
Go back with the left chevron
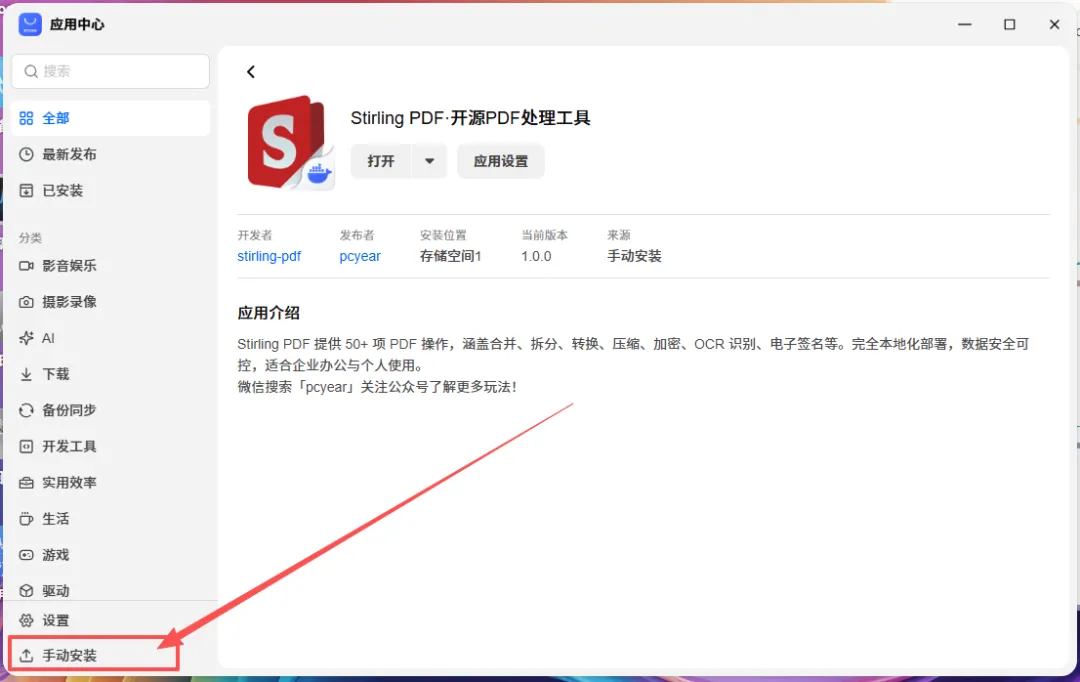click(251, 72)
